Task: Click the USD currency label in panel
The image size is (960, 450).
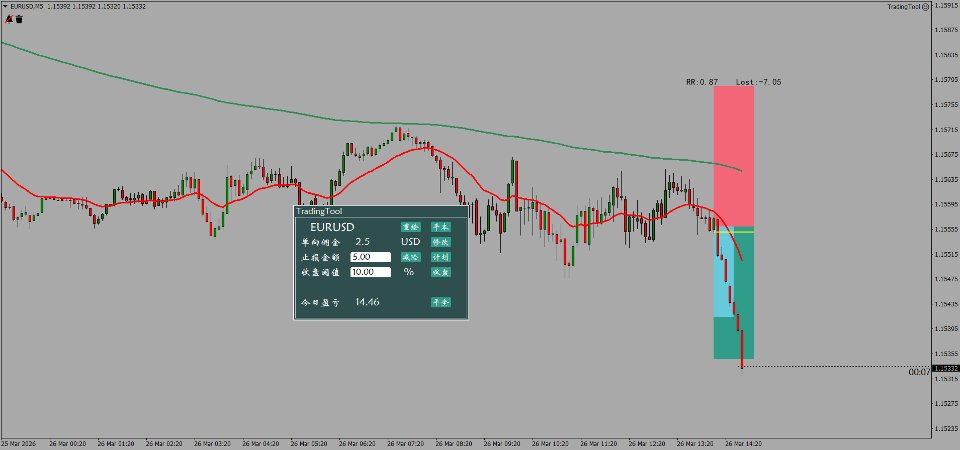Action: click(x=410, y=242)
